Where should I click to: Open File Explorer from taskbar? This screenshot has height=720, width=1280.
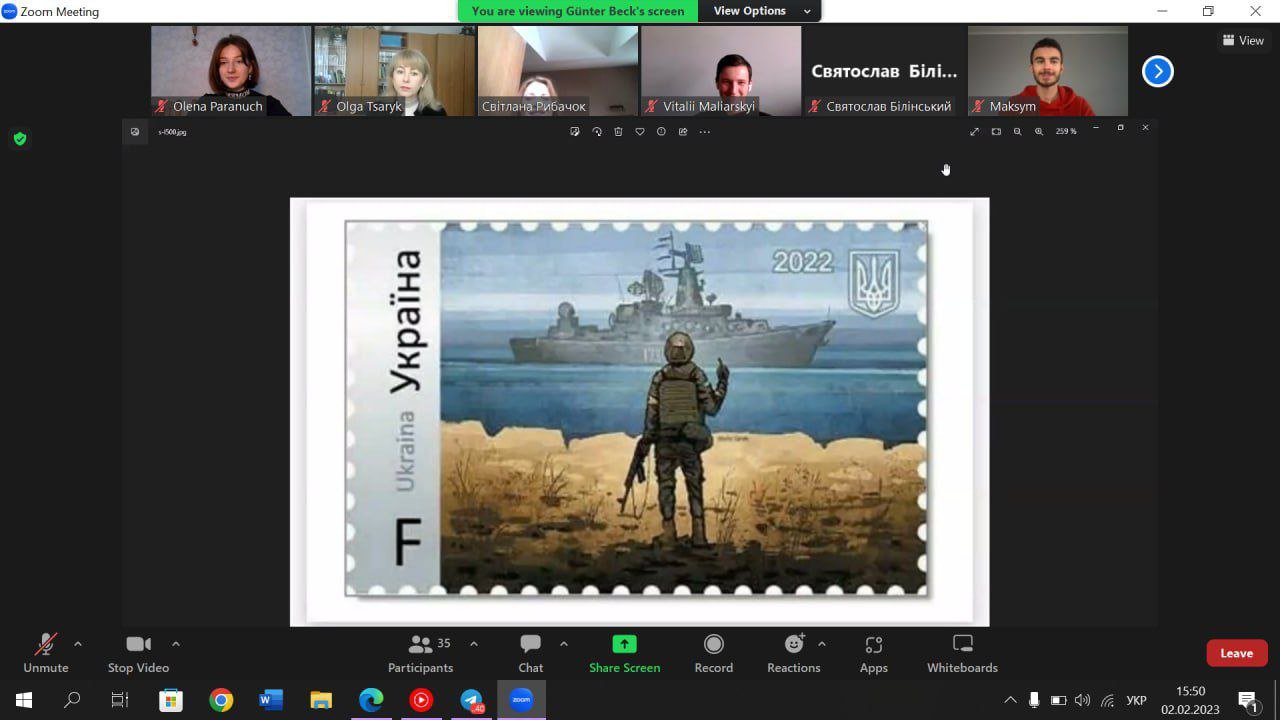pos(321,700)
